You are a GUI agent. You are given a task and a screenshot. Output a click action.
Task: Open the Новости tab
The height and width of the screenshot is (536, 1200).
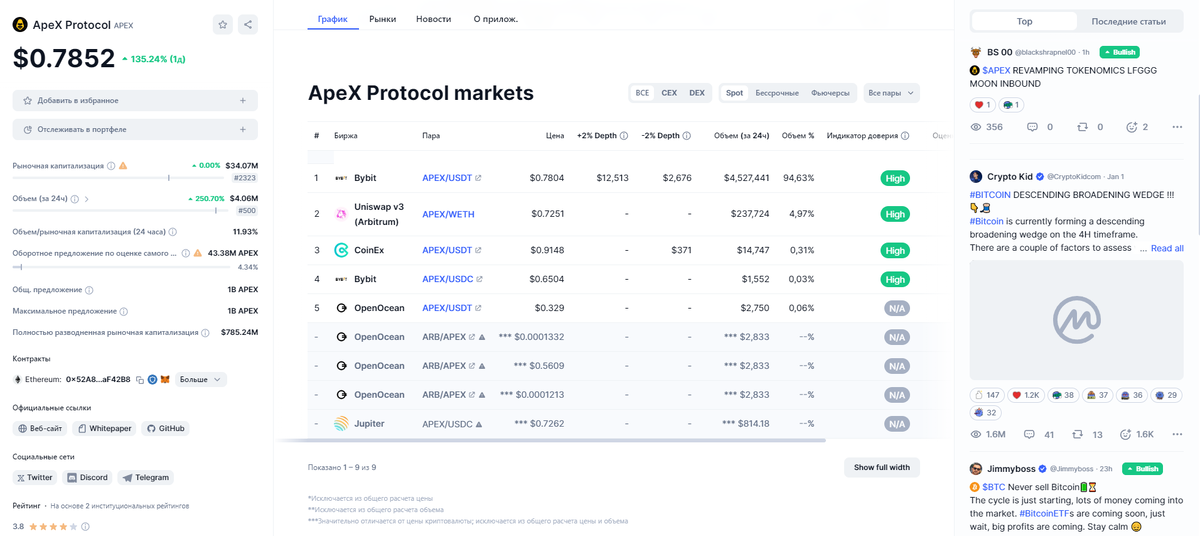pos(434,19)
